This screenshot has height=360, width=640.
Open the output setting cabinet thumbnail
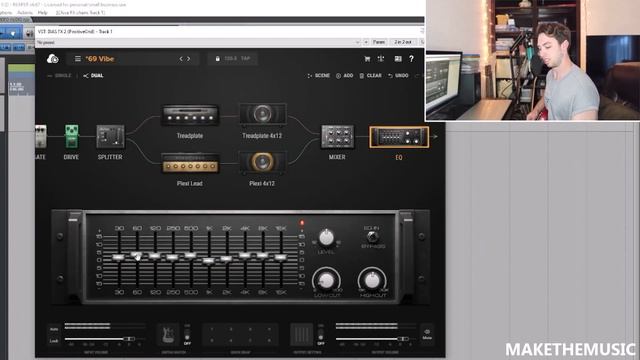tap(302, 335)
